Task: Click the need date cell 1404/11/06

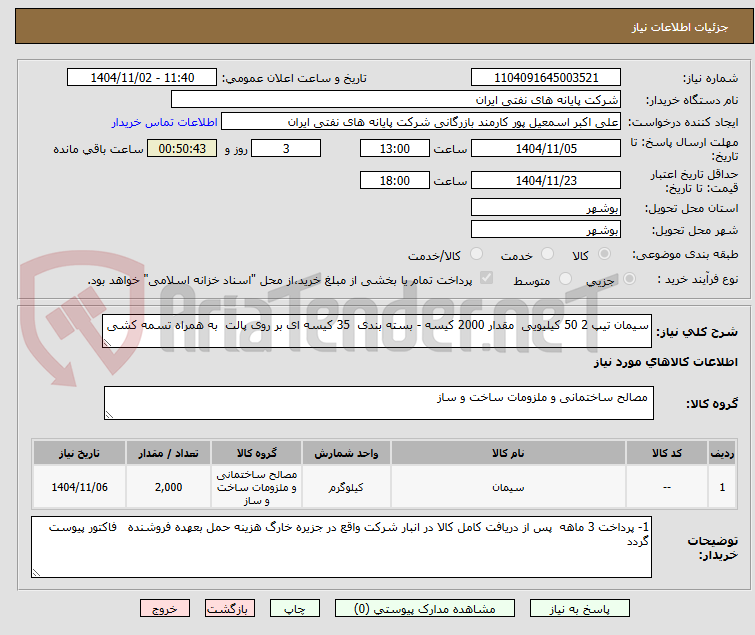Action: (79, 487)
